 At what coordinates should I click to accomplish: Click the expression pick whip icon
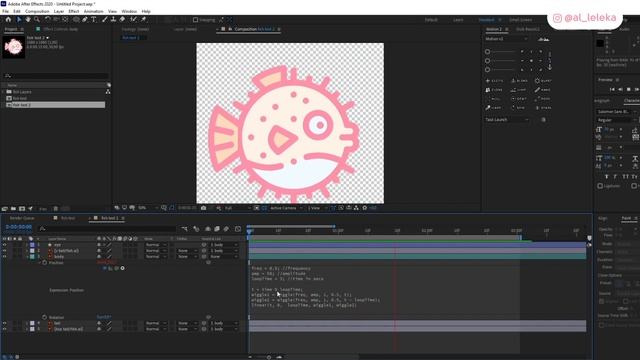(x=116, y=269)
